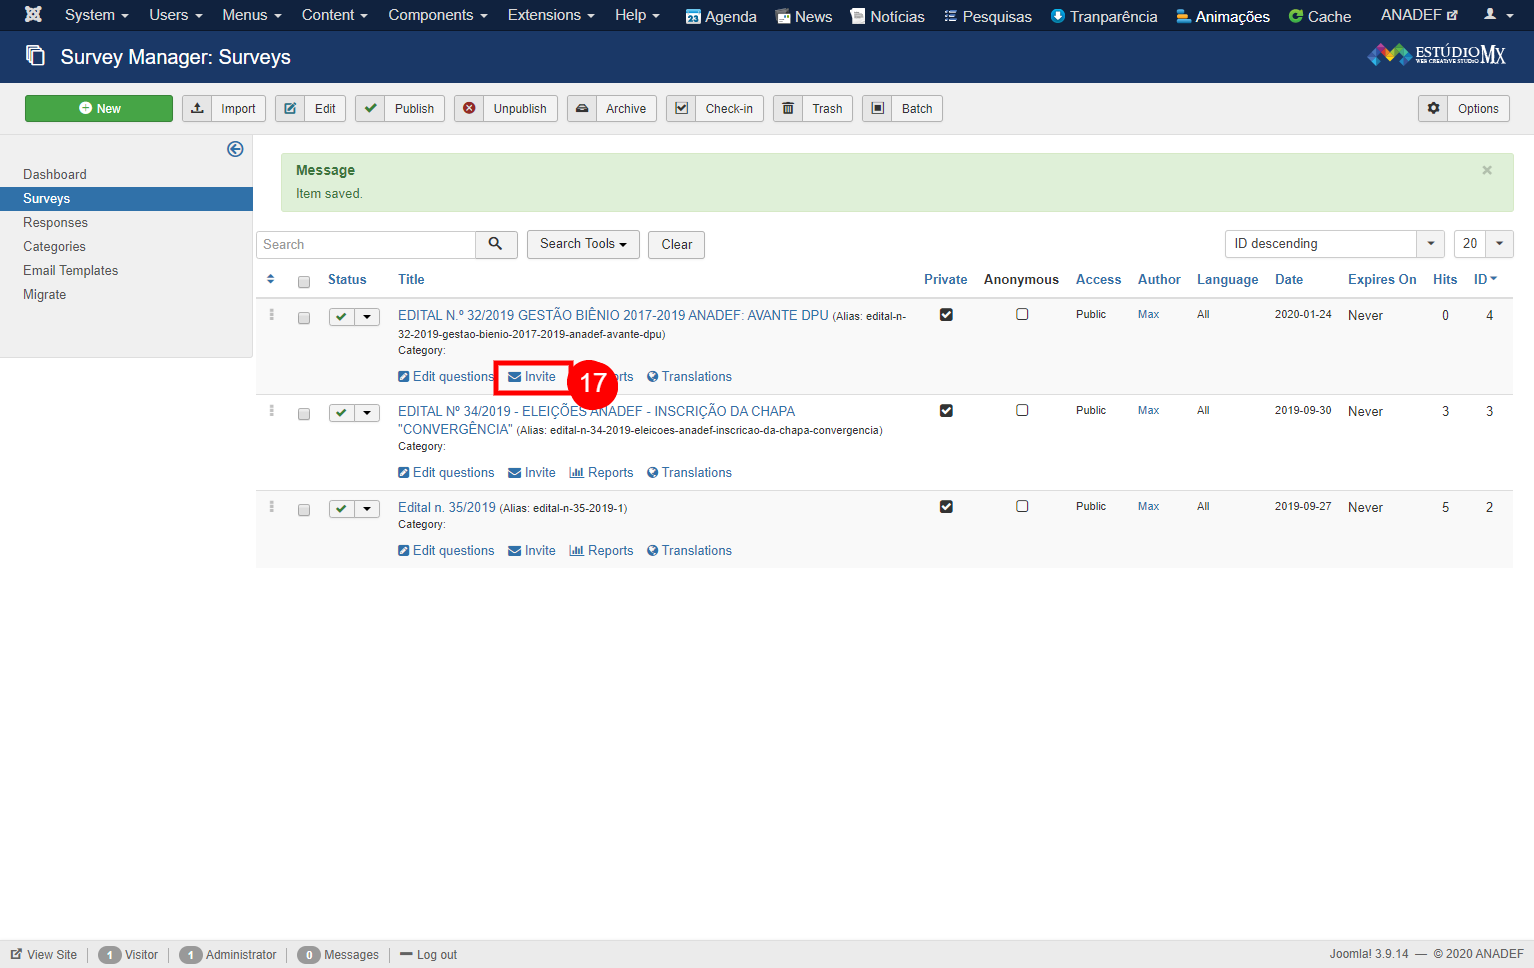
Task: Click into the Search input field
Action: 366,245
